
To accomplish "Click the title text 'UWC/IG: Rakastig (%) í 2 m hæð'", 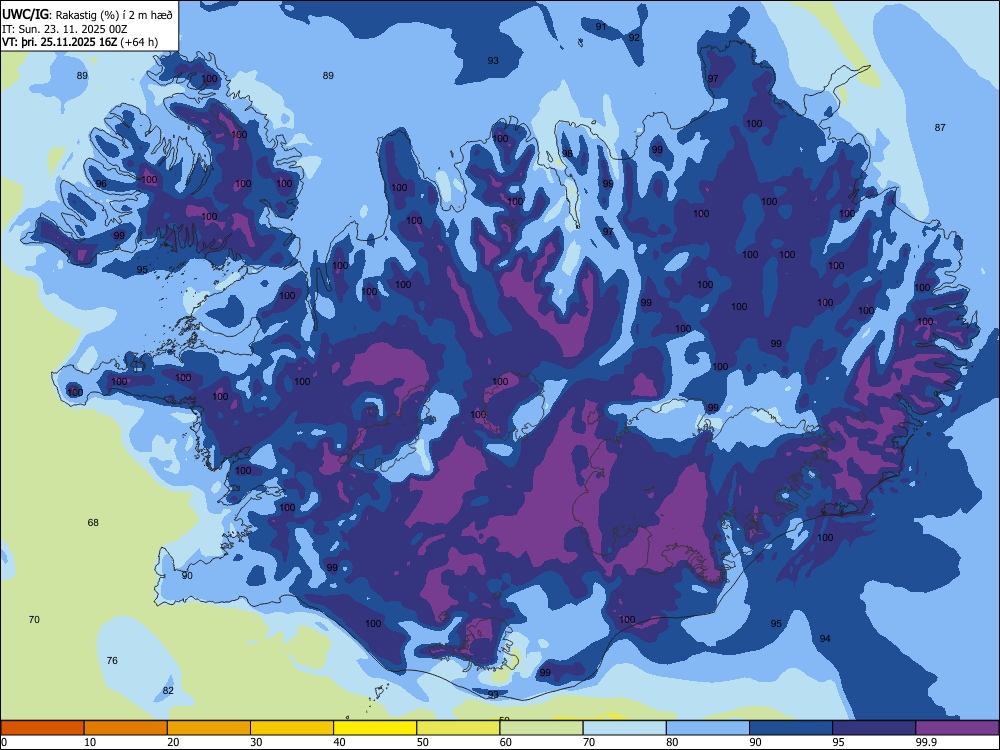I will pos(87,14).
